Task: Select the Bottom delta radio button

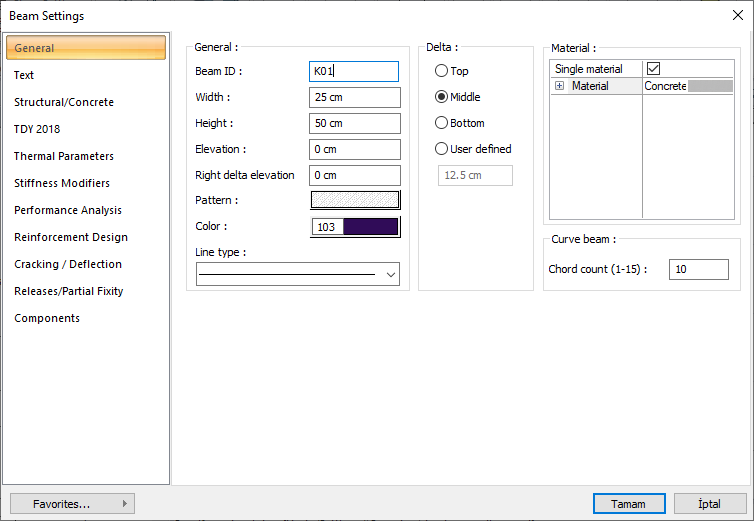Action: (441, 123)
